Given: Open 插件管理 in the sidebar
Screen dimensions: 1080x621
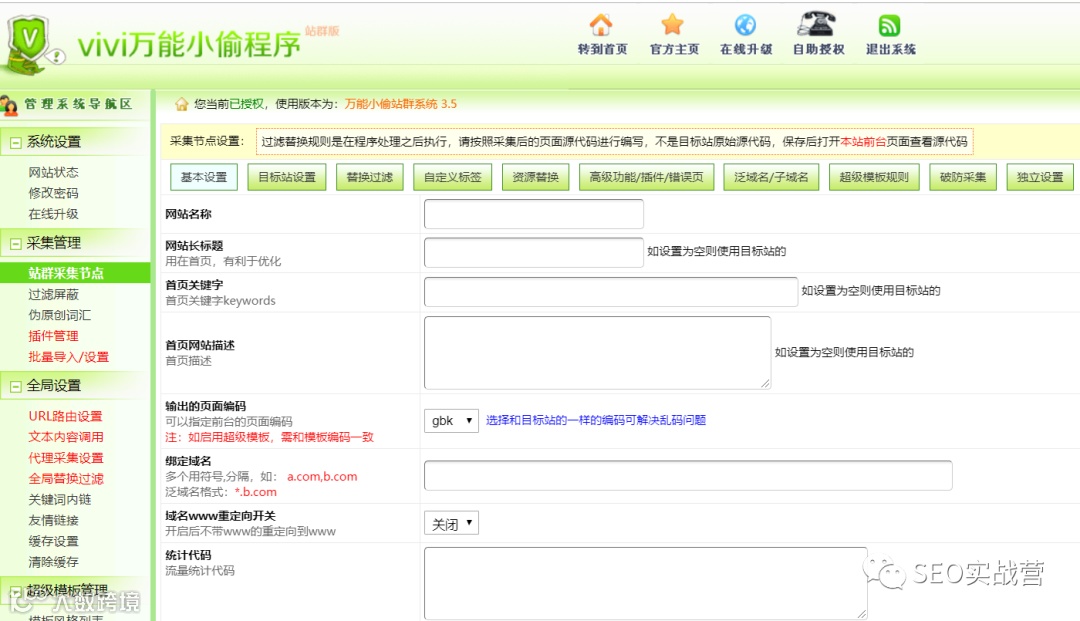Looking at the screenshot, I should pyautogui.click(x=53, y=336).
